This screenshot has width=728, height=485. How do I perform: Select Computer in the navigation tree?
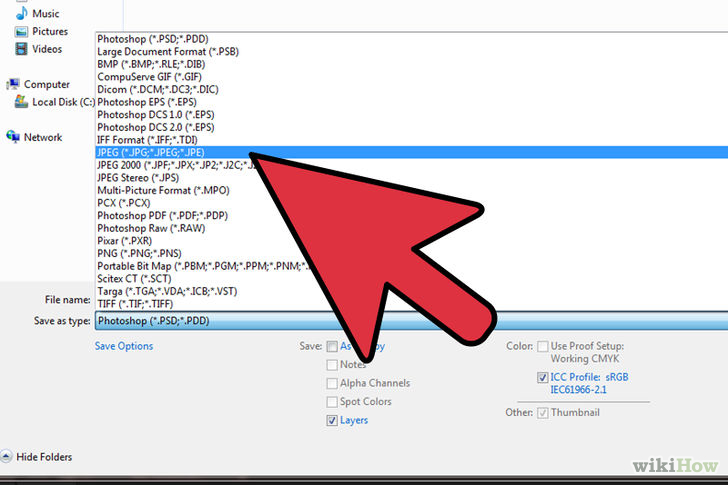click(x=47, y=84)
